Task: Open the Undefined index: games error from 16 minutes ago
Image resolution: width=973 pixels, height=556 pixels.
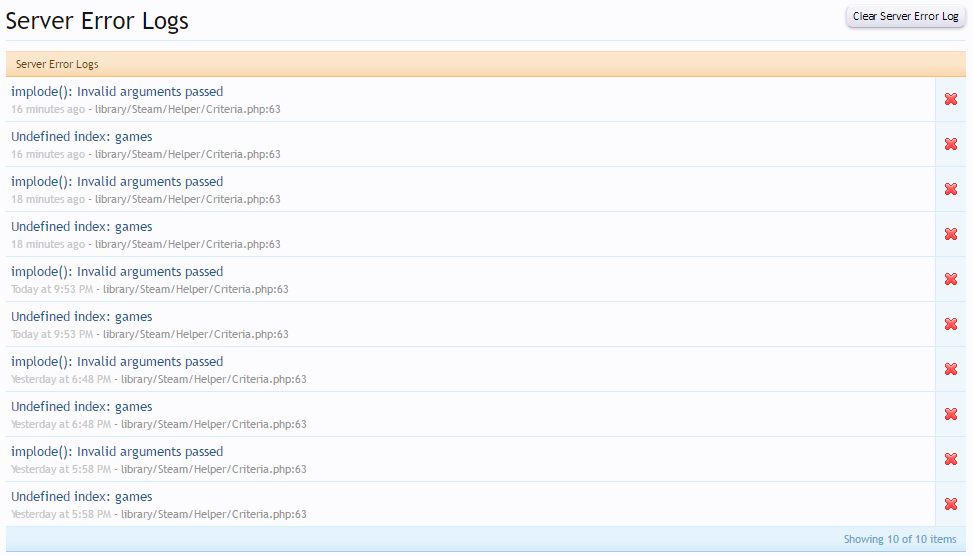Action: coord(82,137)
